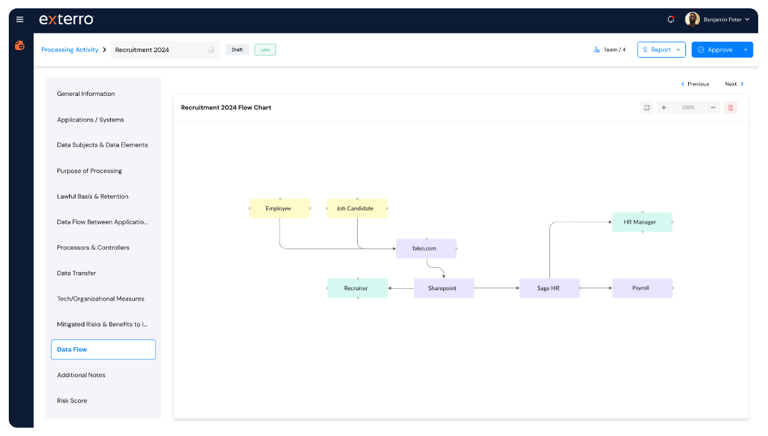Open the hamburger menu icon
This screenshot has width=768, height=436.
[20, 19]
